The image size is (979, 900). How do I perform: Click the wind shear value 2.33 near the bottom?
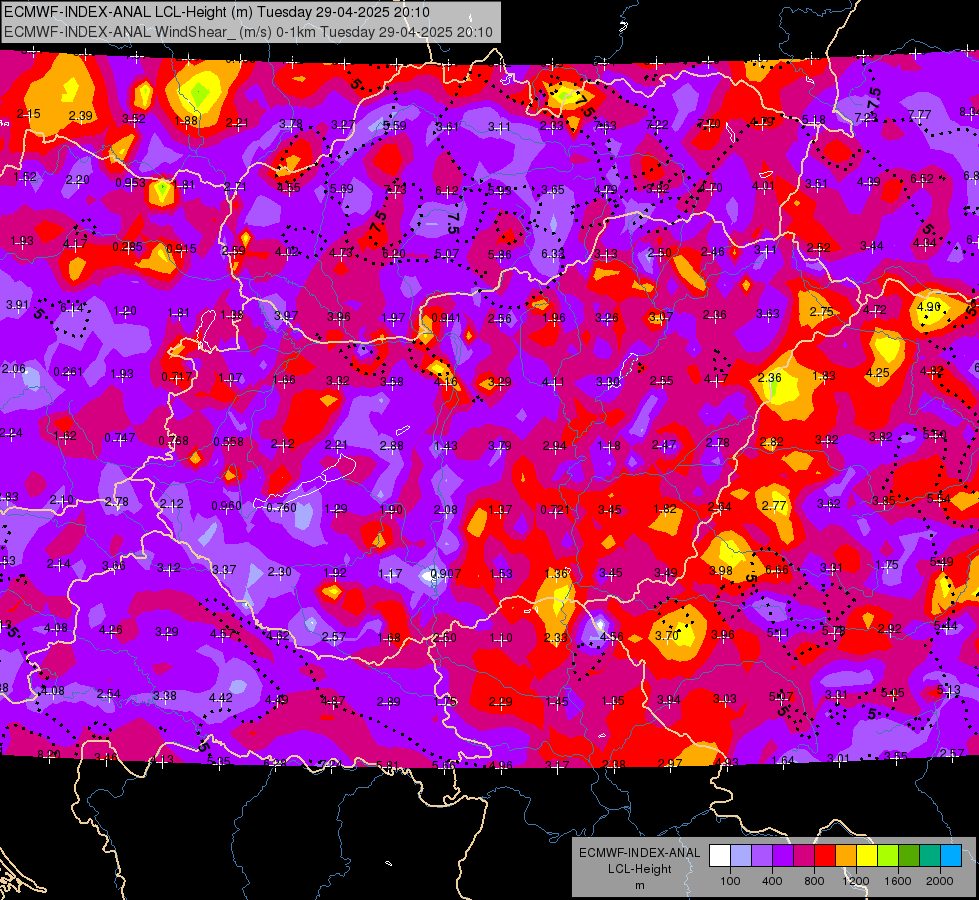click(x=556, y=637)
